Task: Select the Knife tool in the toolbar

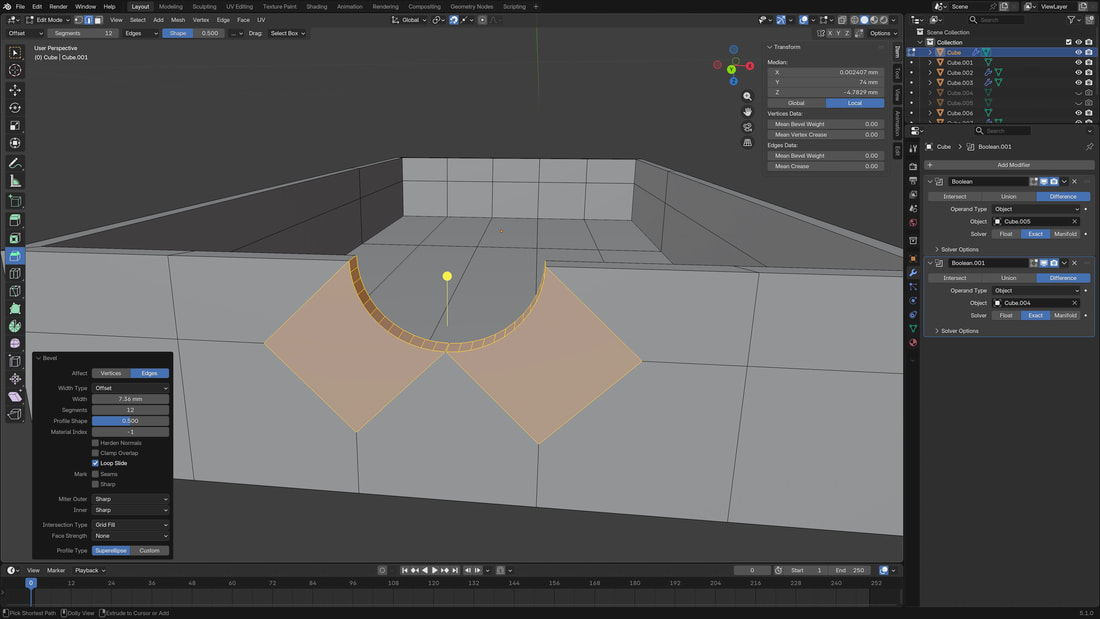Action: tap(15, 291)
